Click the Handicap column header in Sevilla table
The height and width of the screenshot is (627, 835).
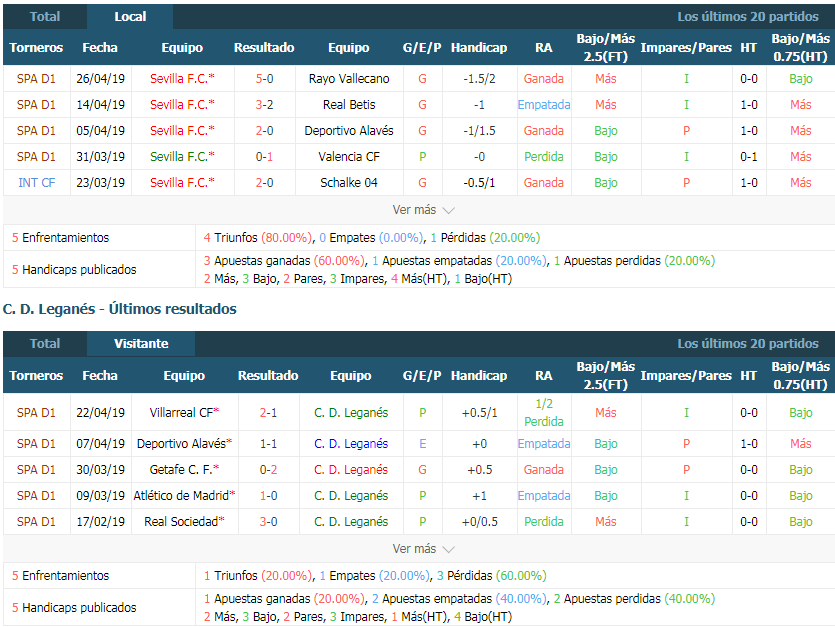click(479, 48)
